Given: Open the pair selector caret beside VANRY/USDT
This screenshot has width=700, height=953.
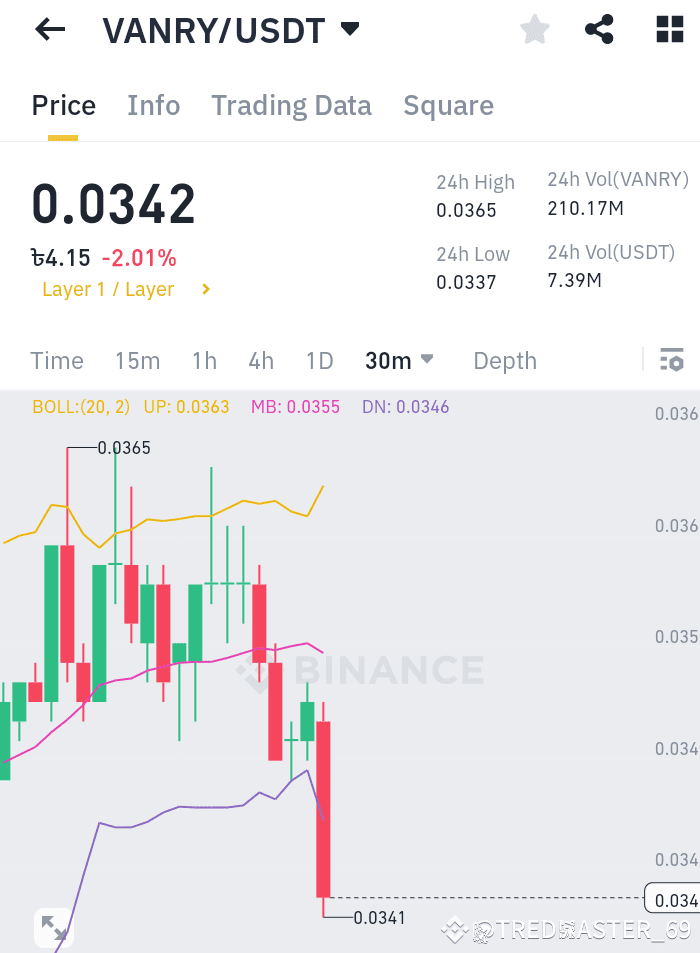Looking at the screenshot, I should [x=349, y=29].
